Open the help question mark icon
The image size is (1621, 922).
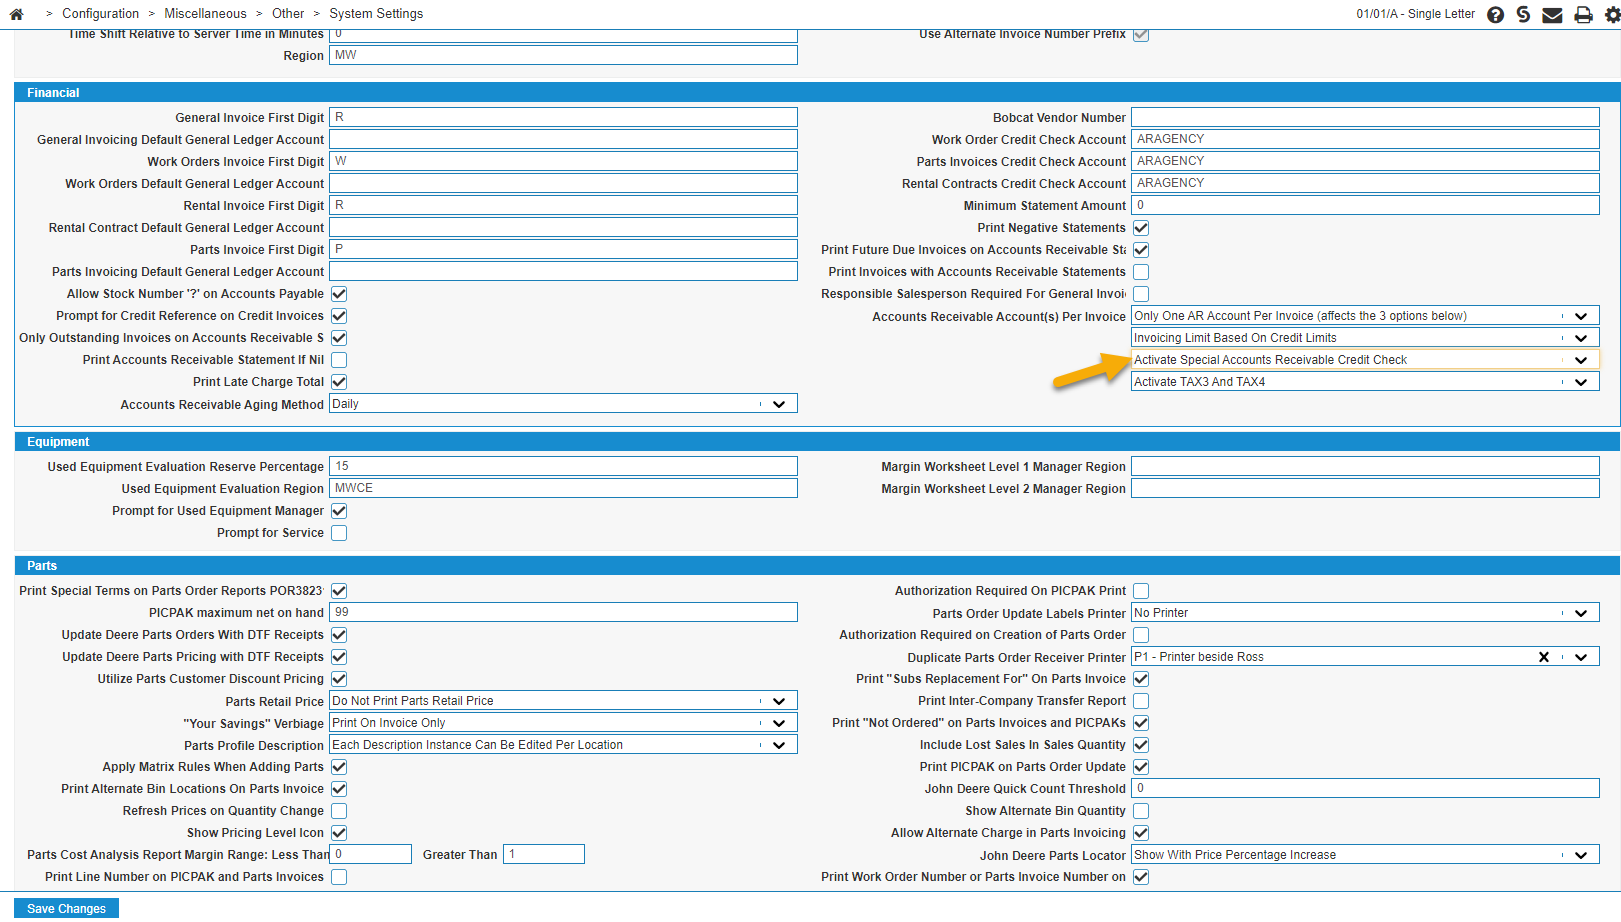(x=1495, y=15)
